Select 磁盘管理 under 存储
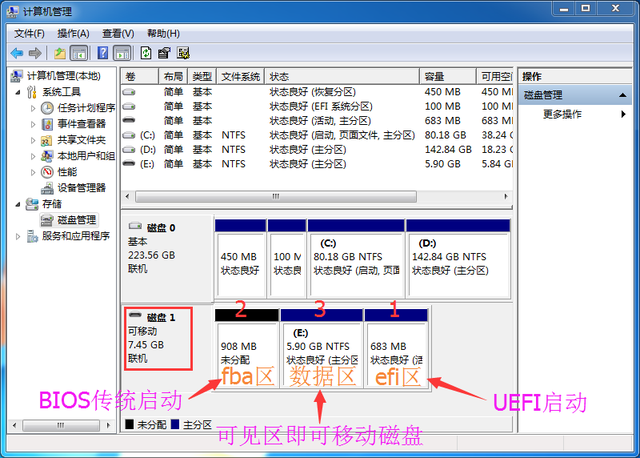Viewport: 640px width, 458px height. [x=76, y=220]
